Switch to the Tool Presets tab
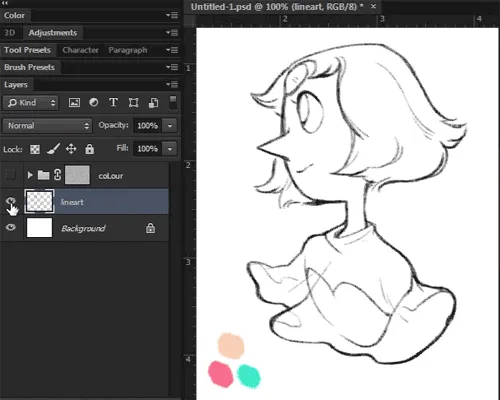The height and width of the screenshot is (400, 500). pos(27,50)
